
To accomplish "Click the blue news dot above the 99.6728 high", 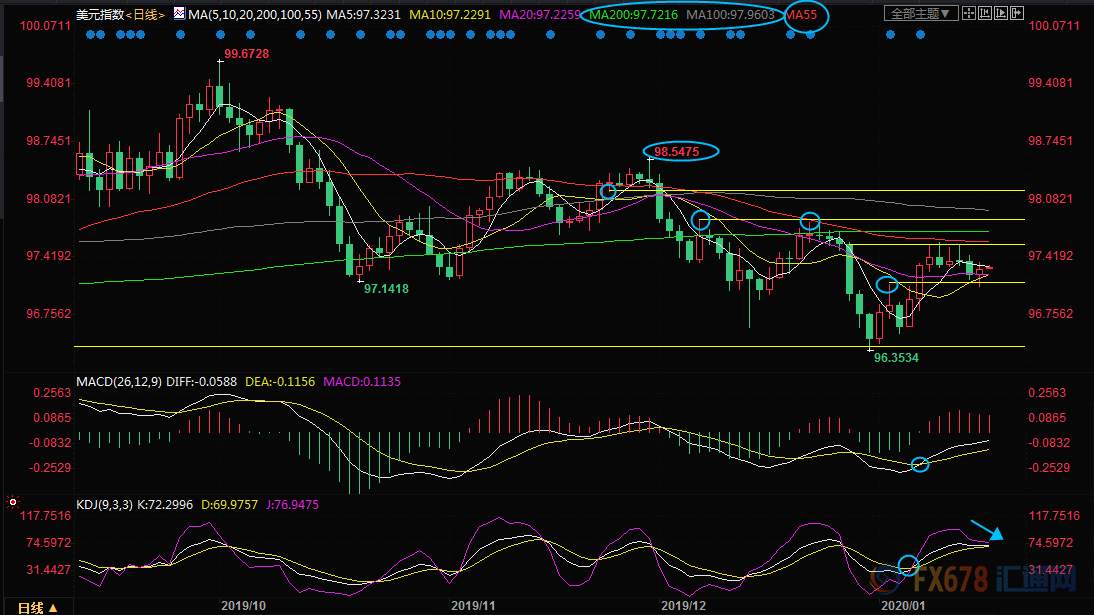I will coord(220,34).
